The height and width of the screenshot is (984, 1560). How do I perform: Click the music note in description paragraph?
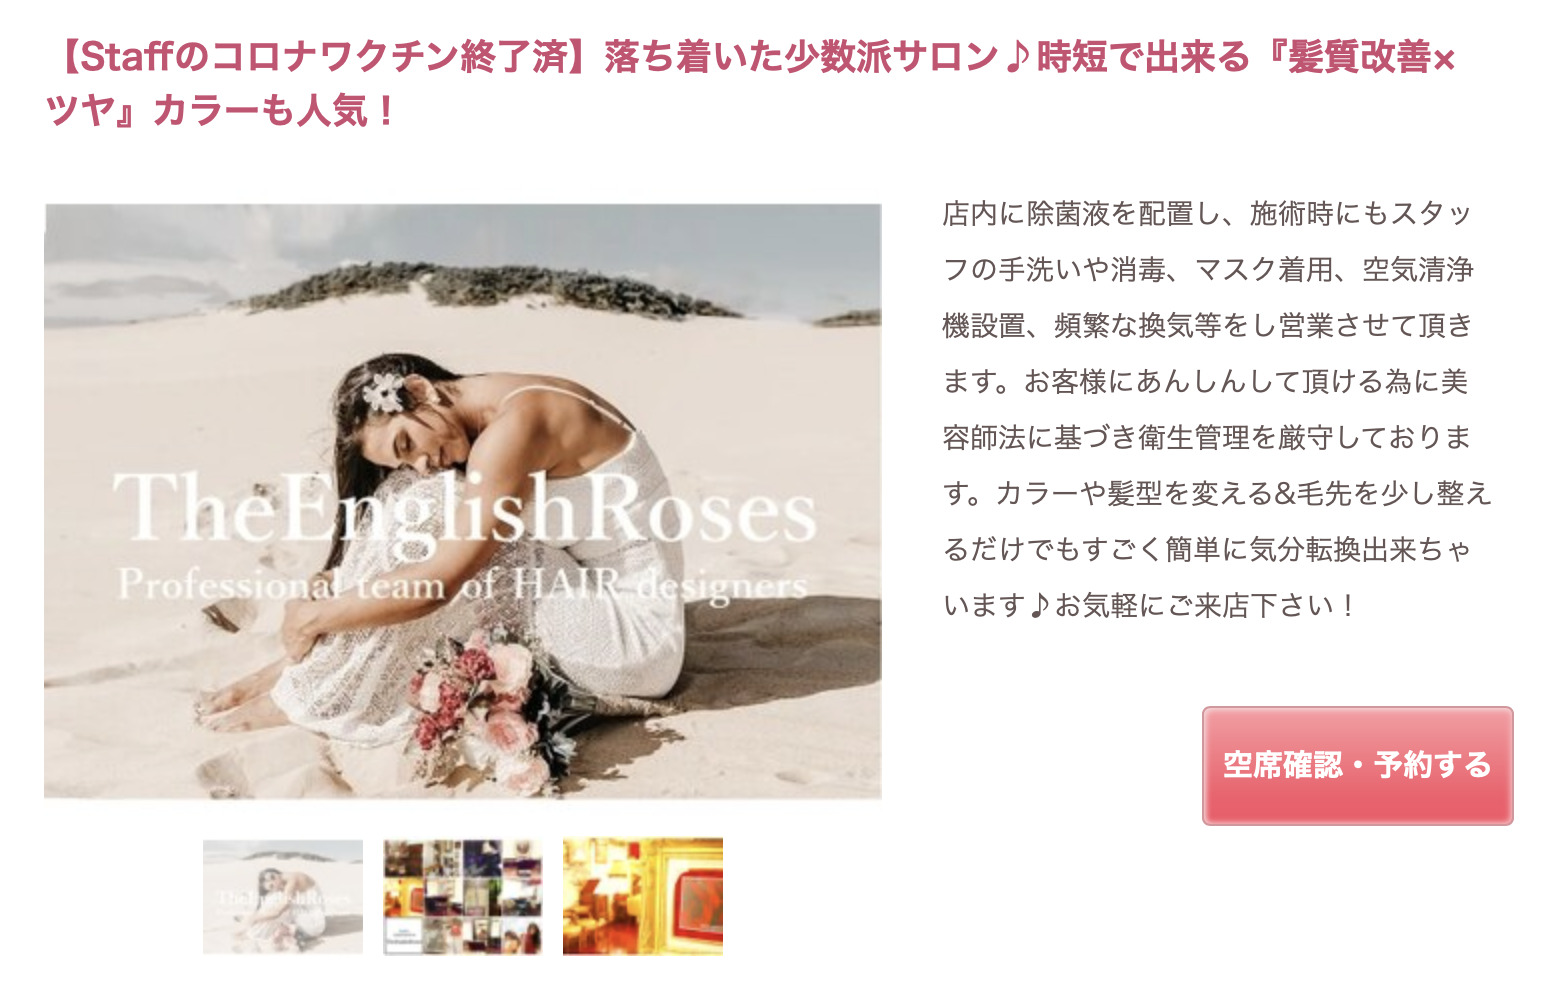click(1040, 605)
